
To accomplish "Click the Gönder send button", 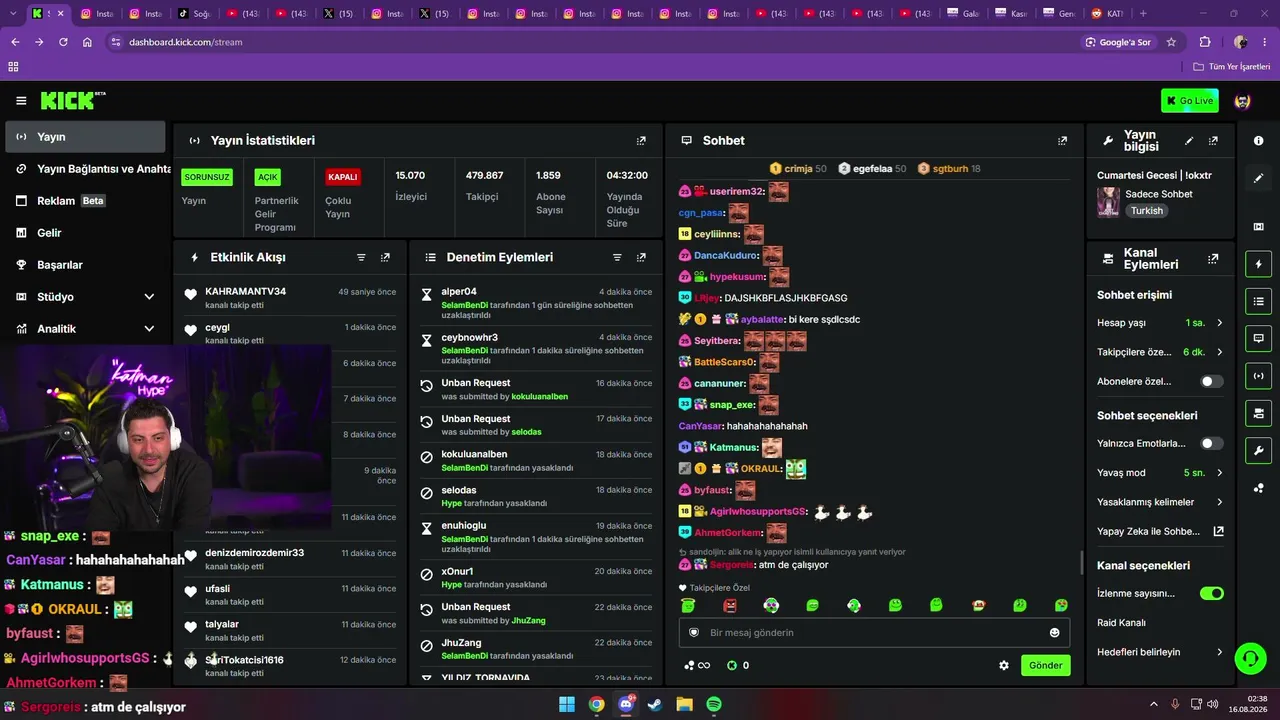I will 1046,665.
